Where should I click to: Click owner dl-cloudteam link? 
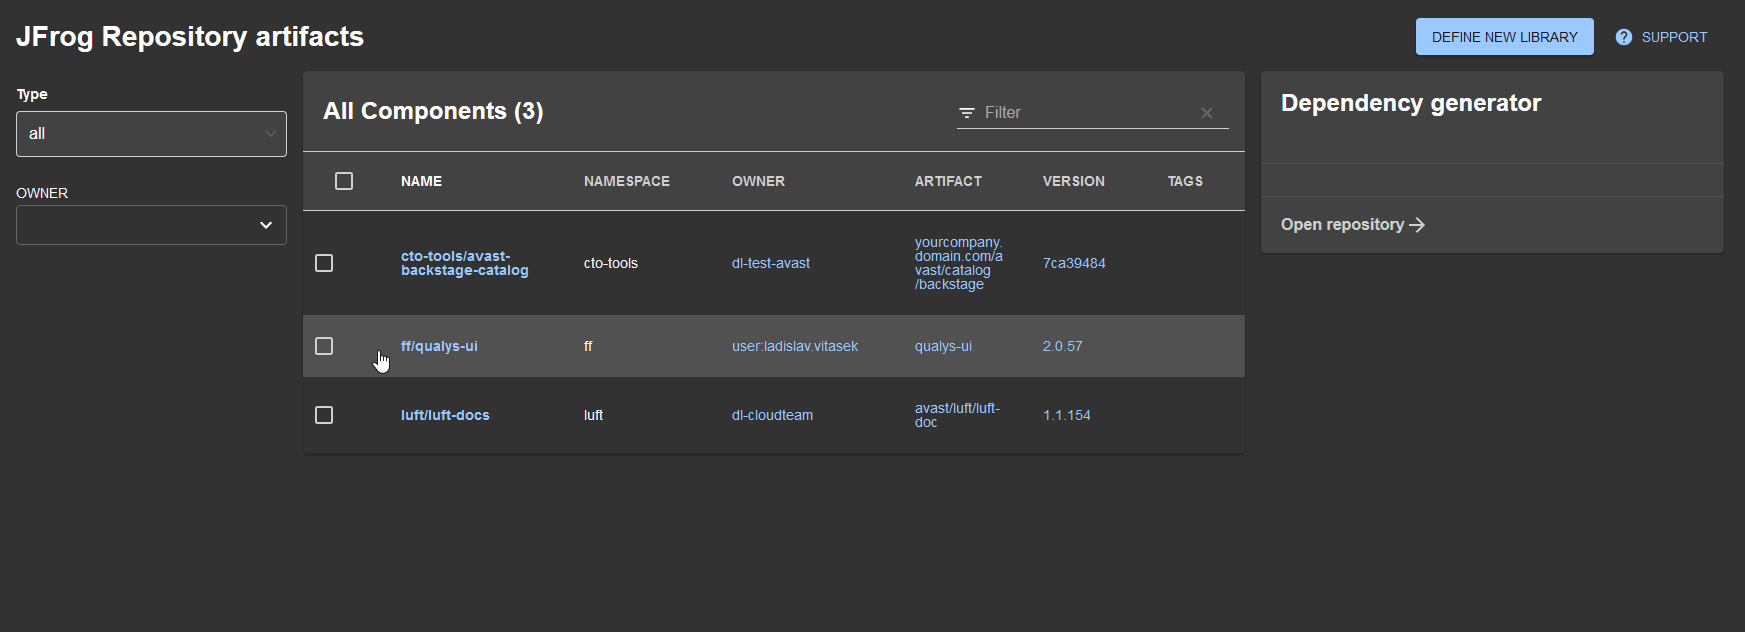click(x=772, y=415)
